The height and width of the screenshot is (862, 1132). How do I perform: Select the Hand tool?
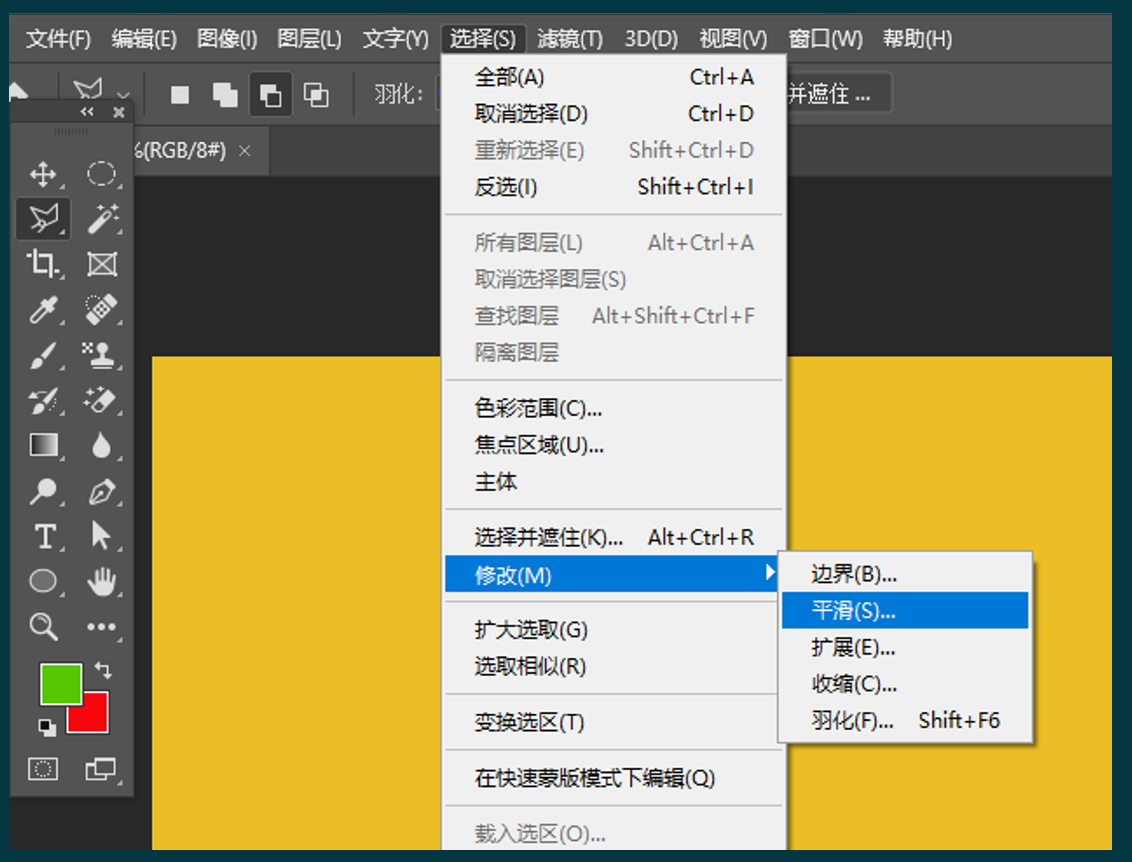101,581
